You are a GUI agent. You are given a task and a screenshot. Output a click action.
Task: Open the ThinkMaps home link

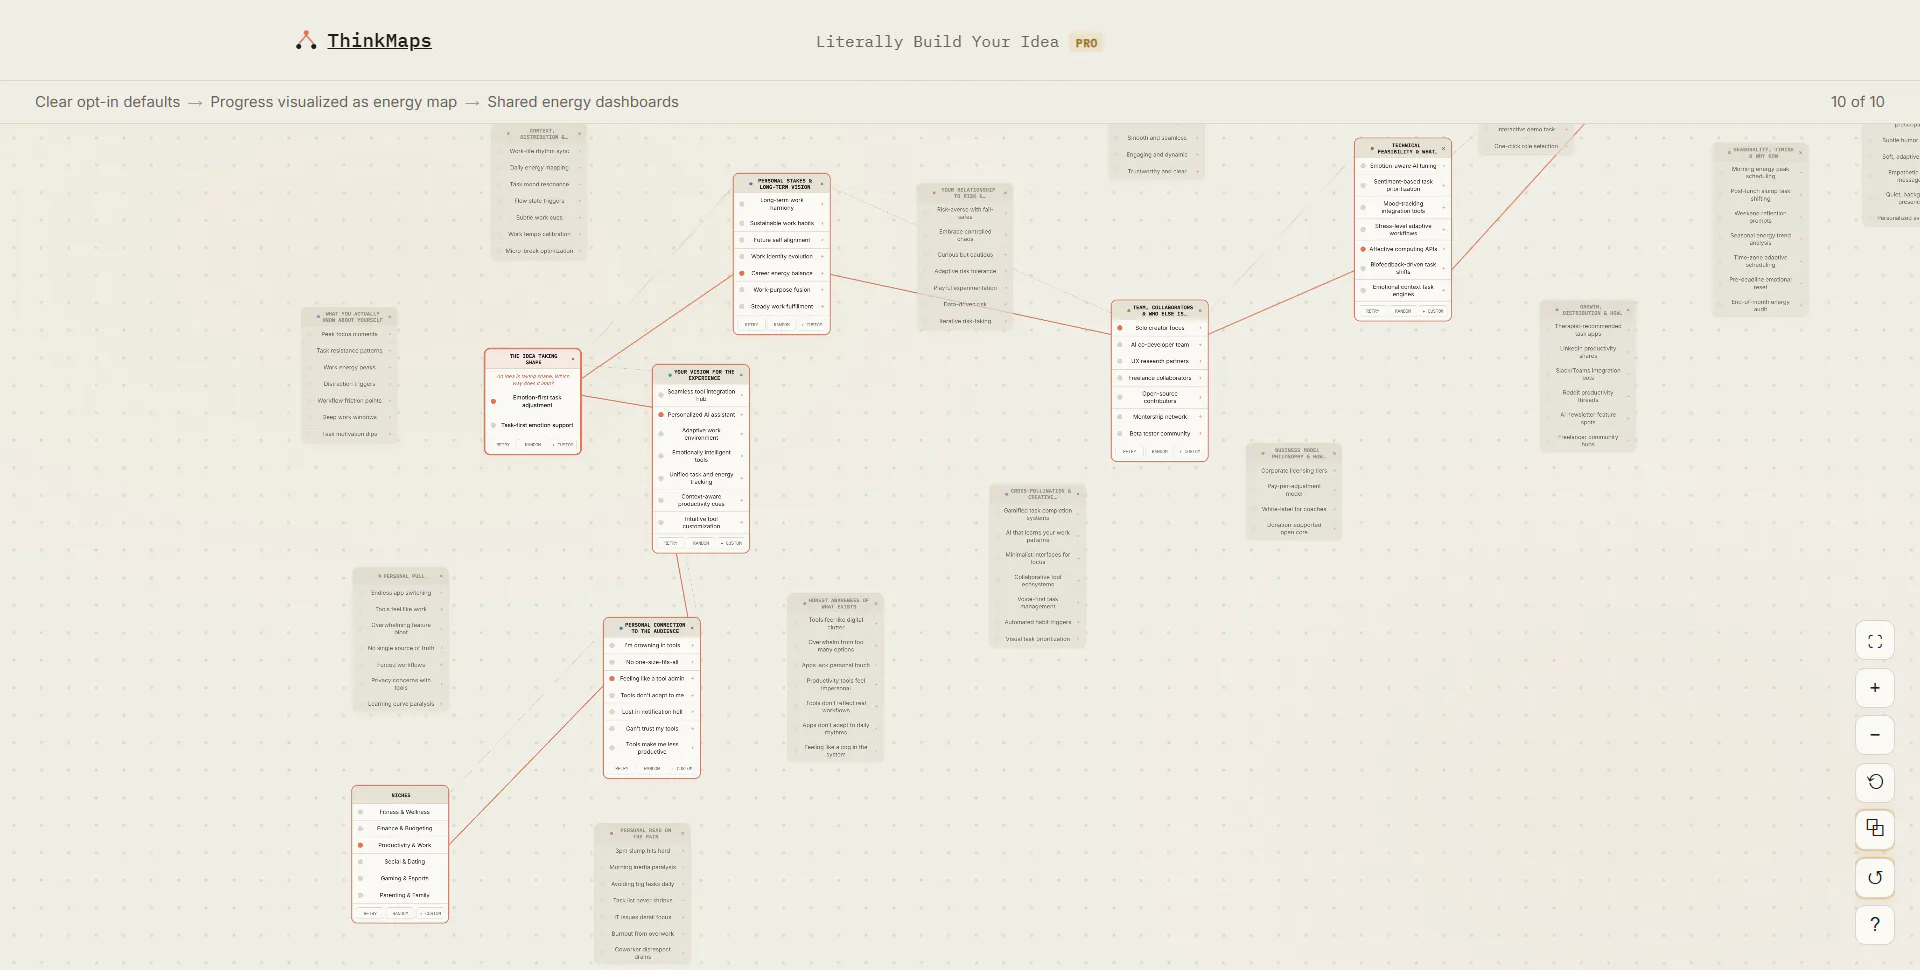(x=379, y=41)
